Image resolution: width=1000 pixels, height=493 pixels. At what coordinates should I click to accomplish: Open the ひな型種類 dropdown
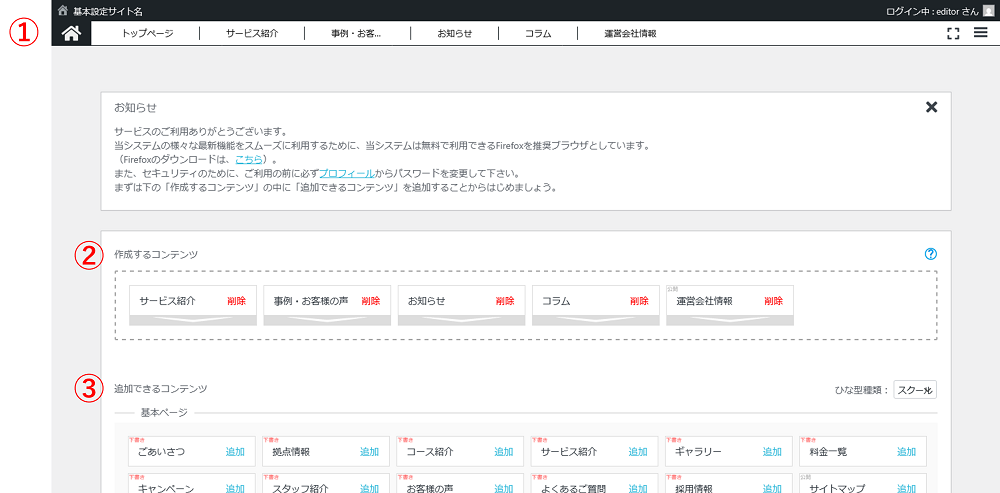[x=914, y=390]
